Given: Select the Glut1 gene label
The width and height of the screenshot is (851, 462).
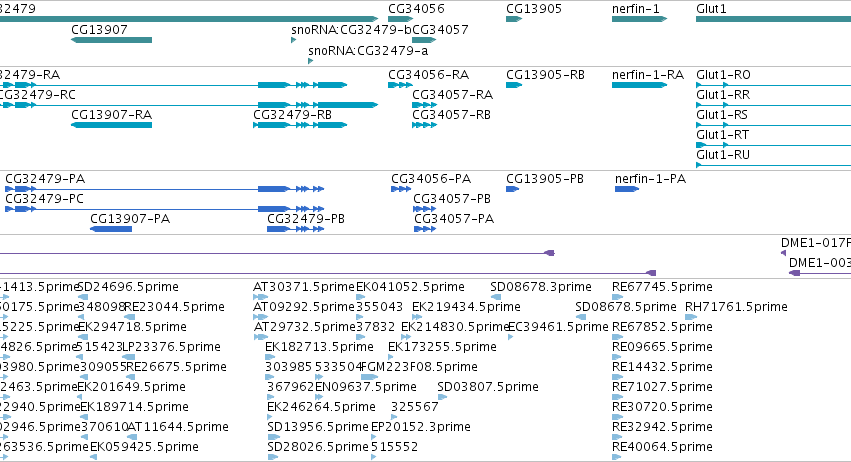Looking at the screenshot, I should coord(711,9).
